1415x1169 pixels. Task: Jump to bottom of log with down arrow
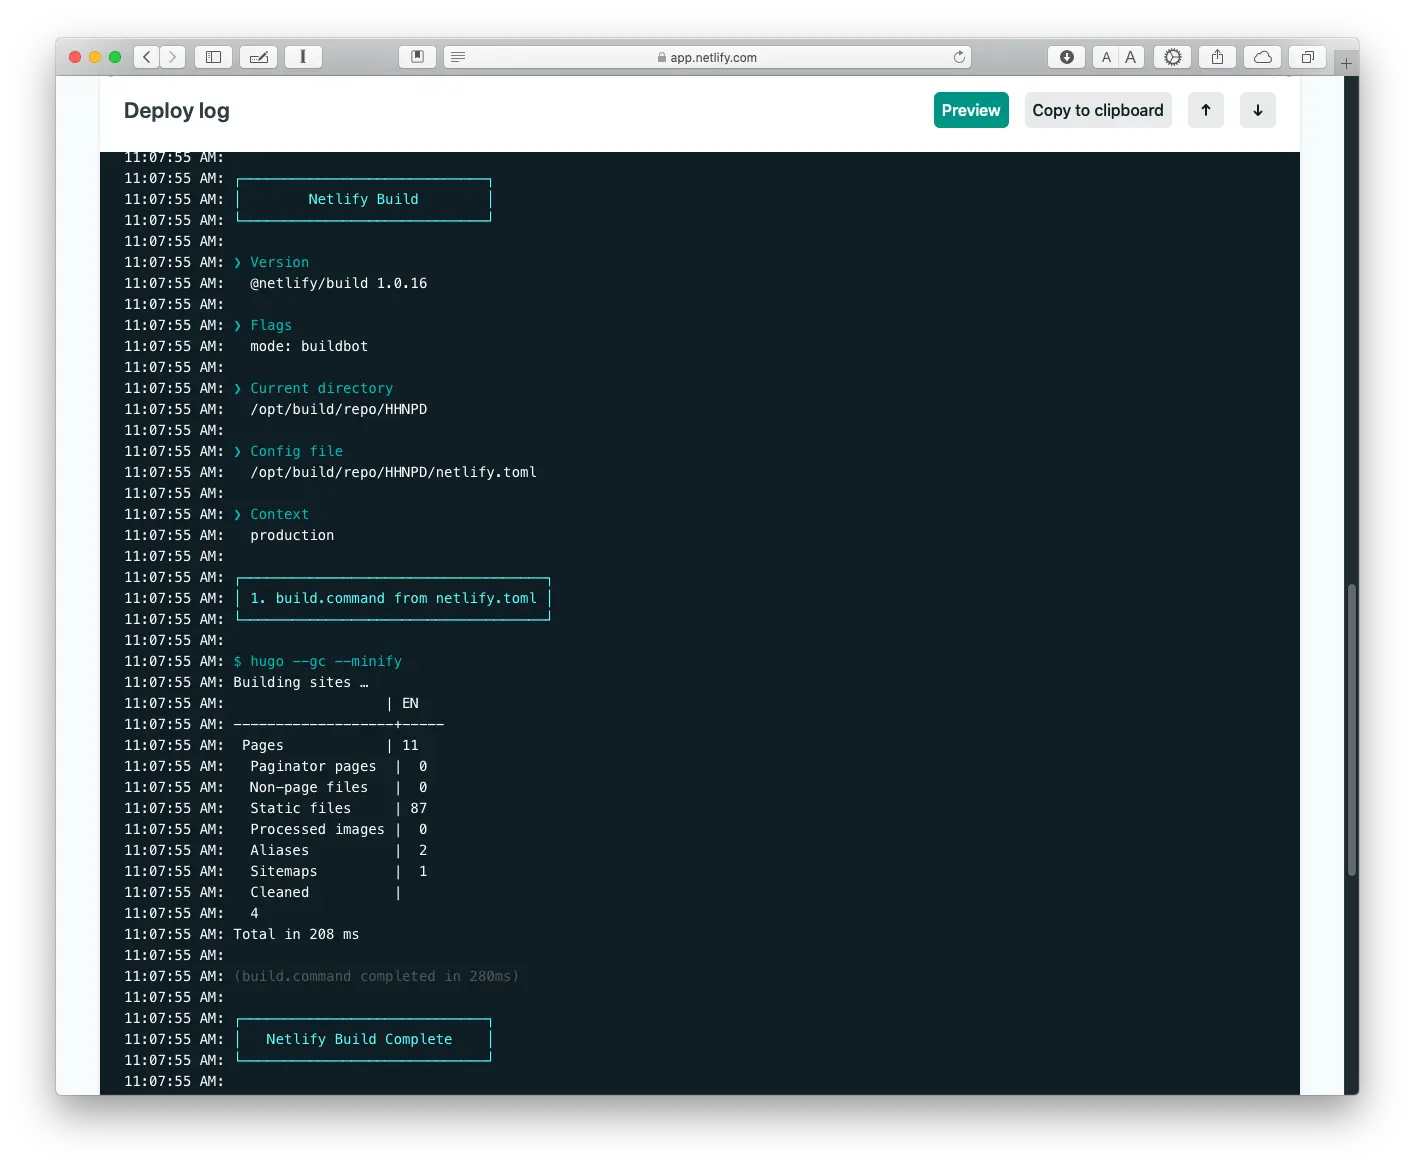[x=1258, y=110]
